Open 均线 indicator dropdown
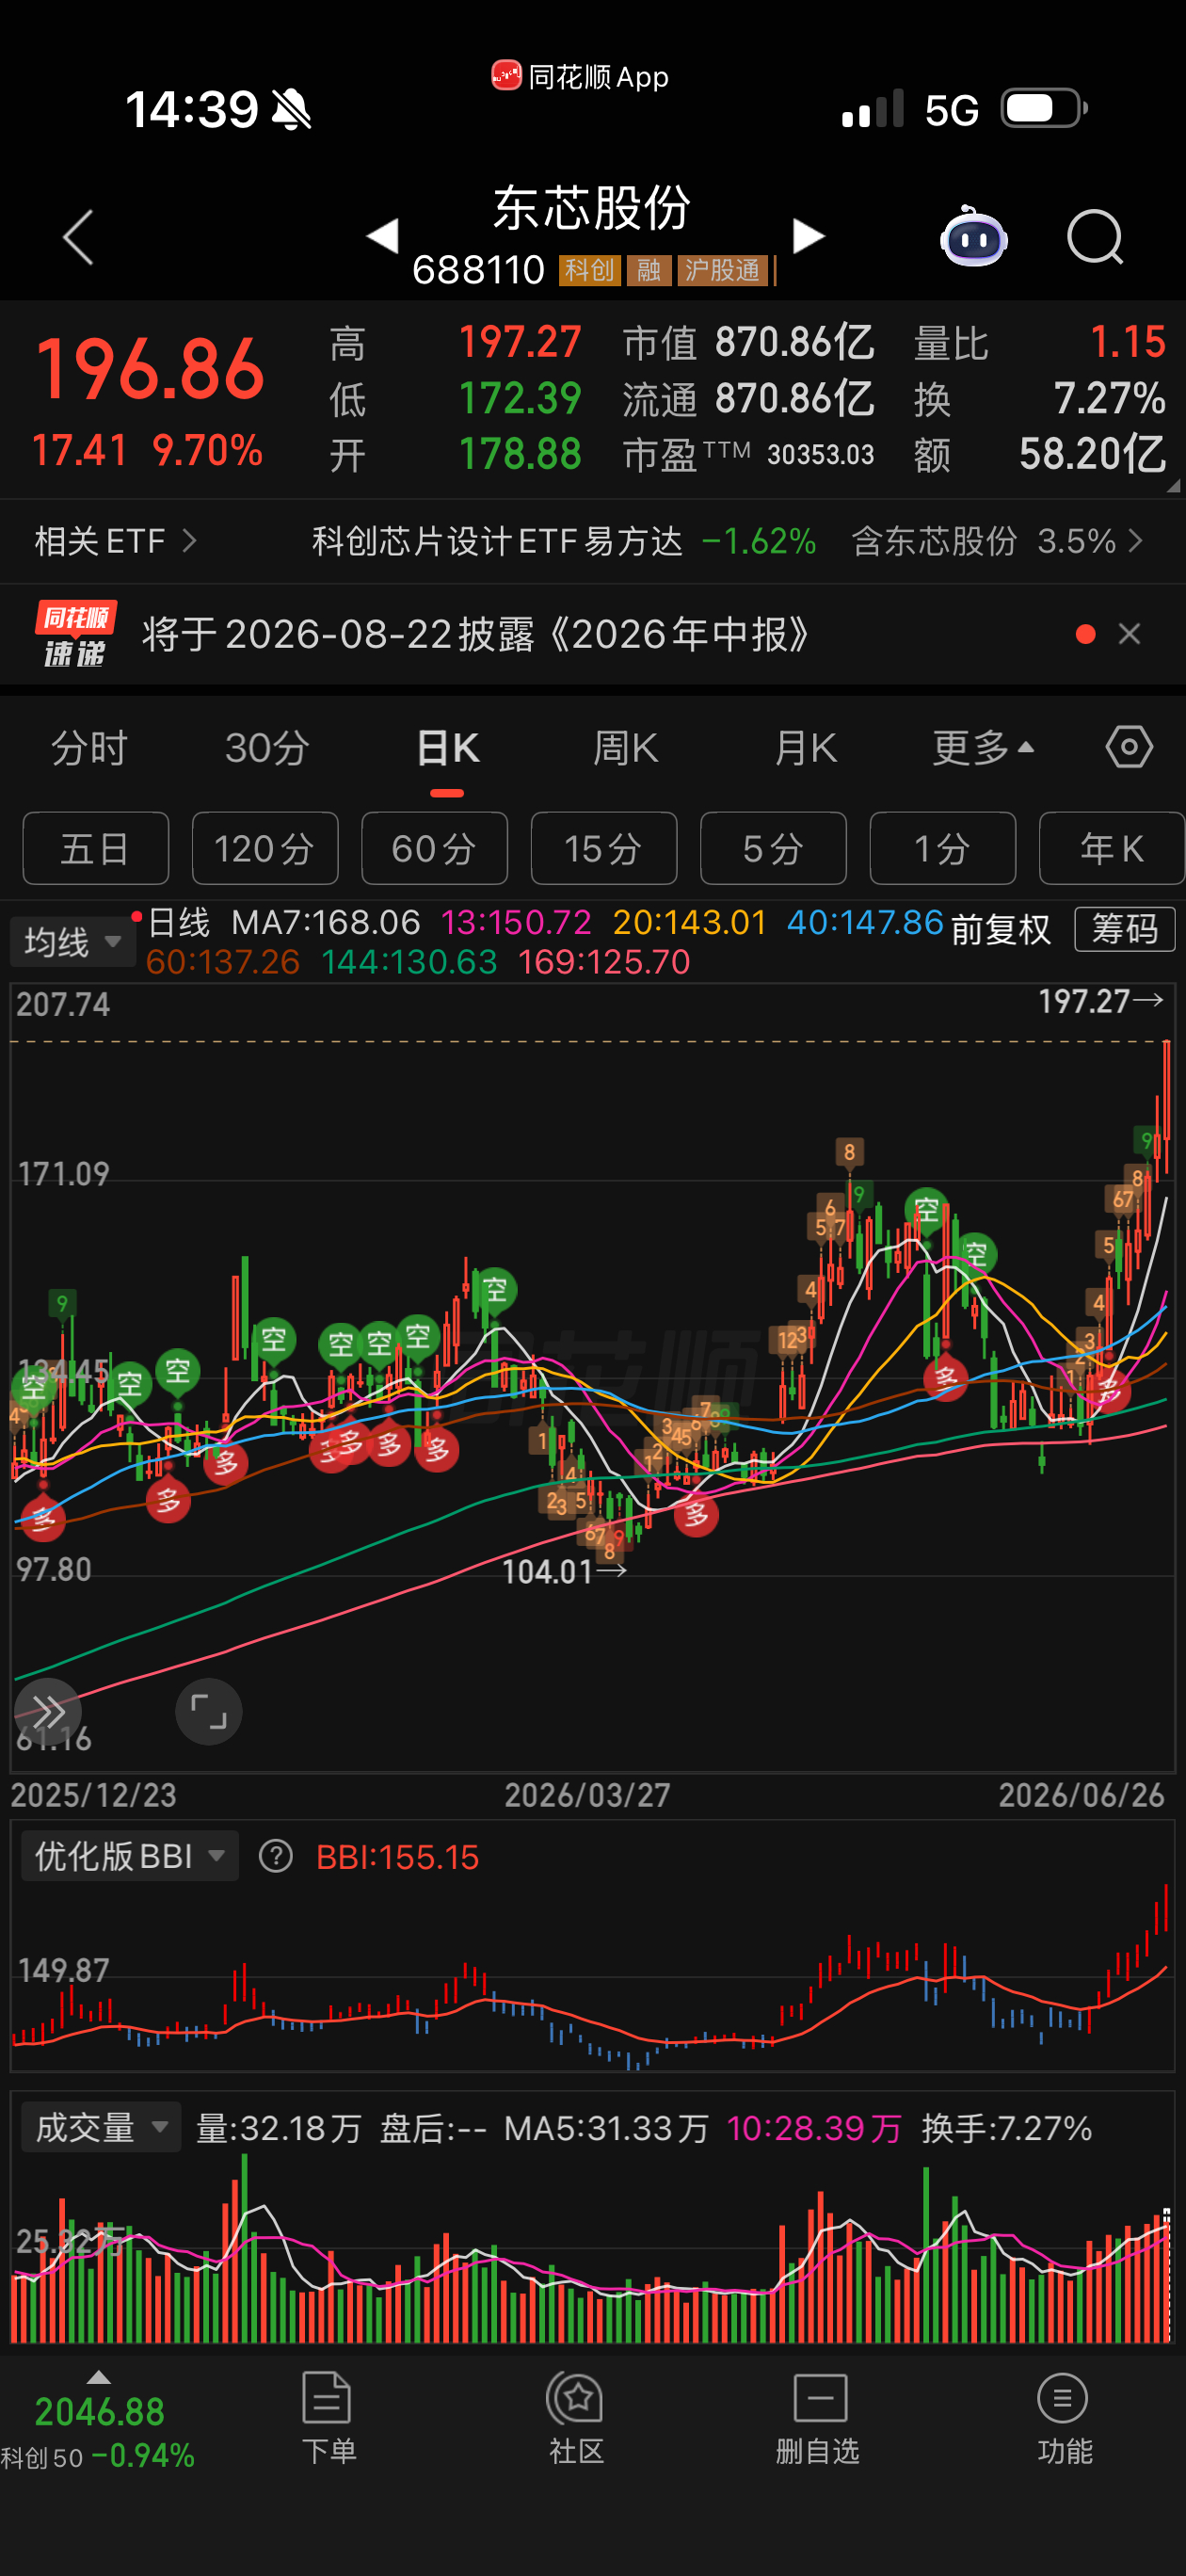Viewport: 1186px width, 2576px height. [73, 942]
